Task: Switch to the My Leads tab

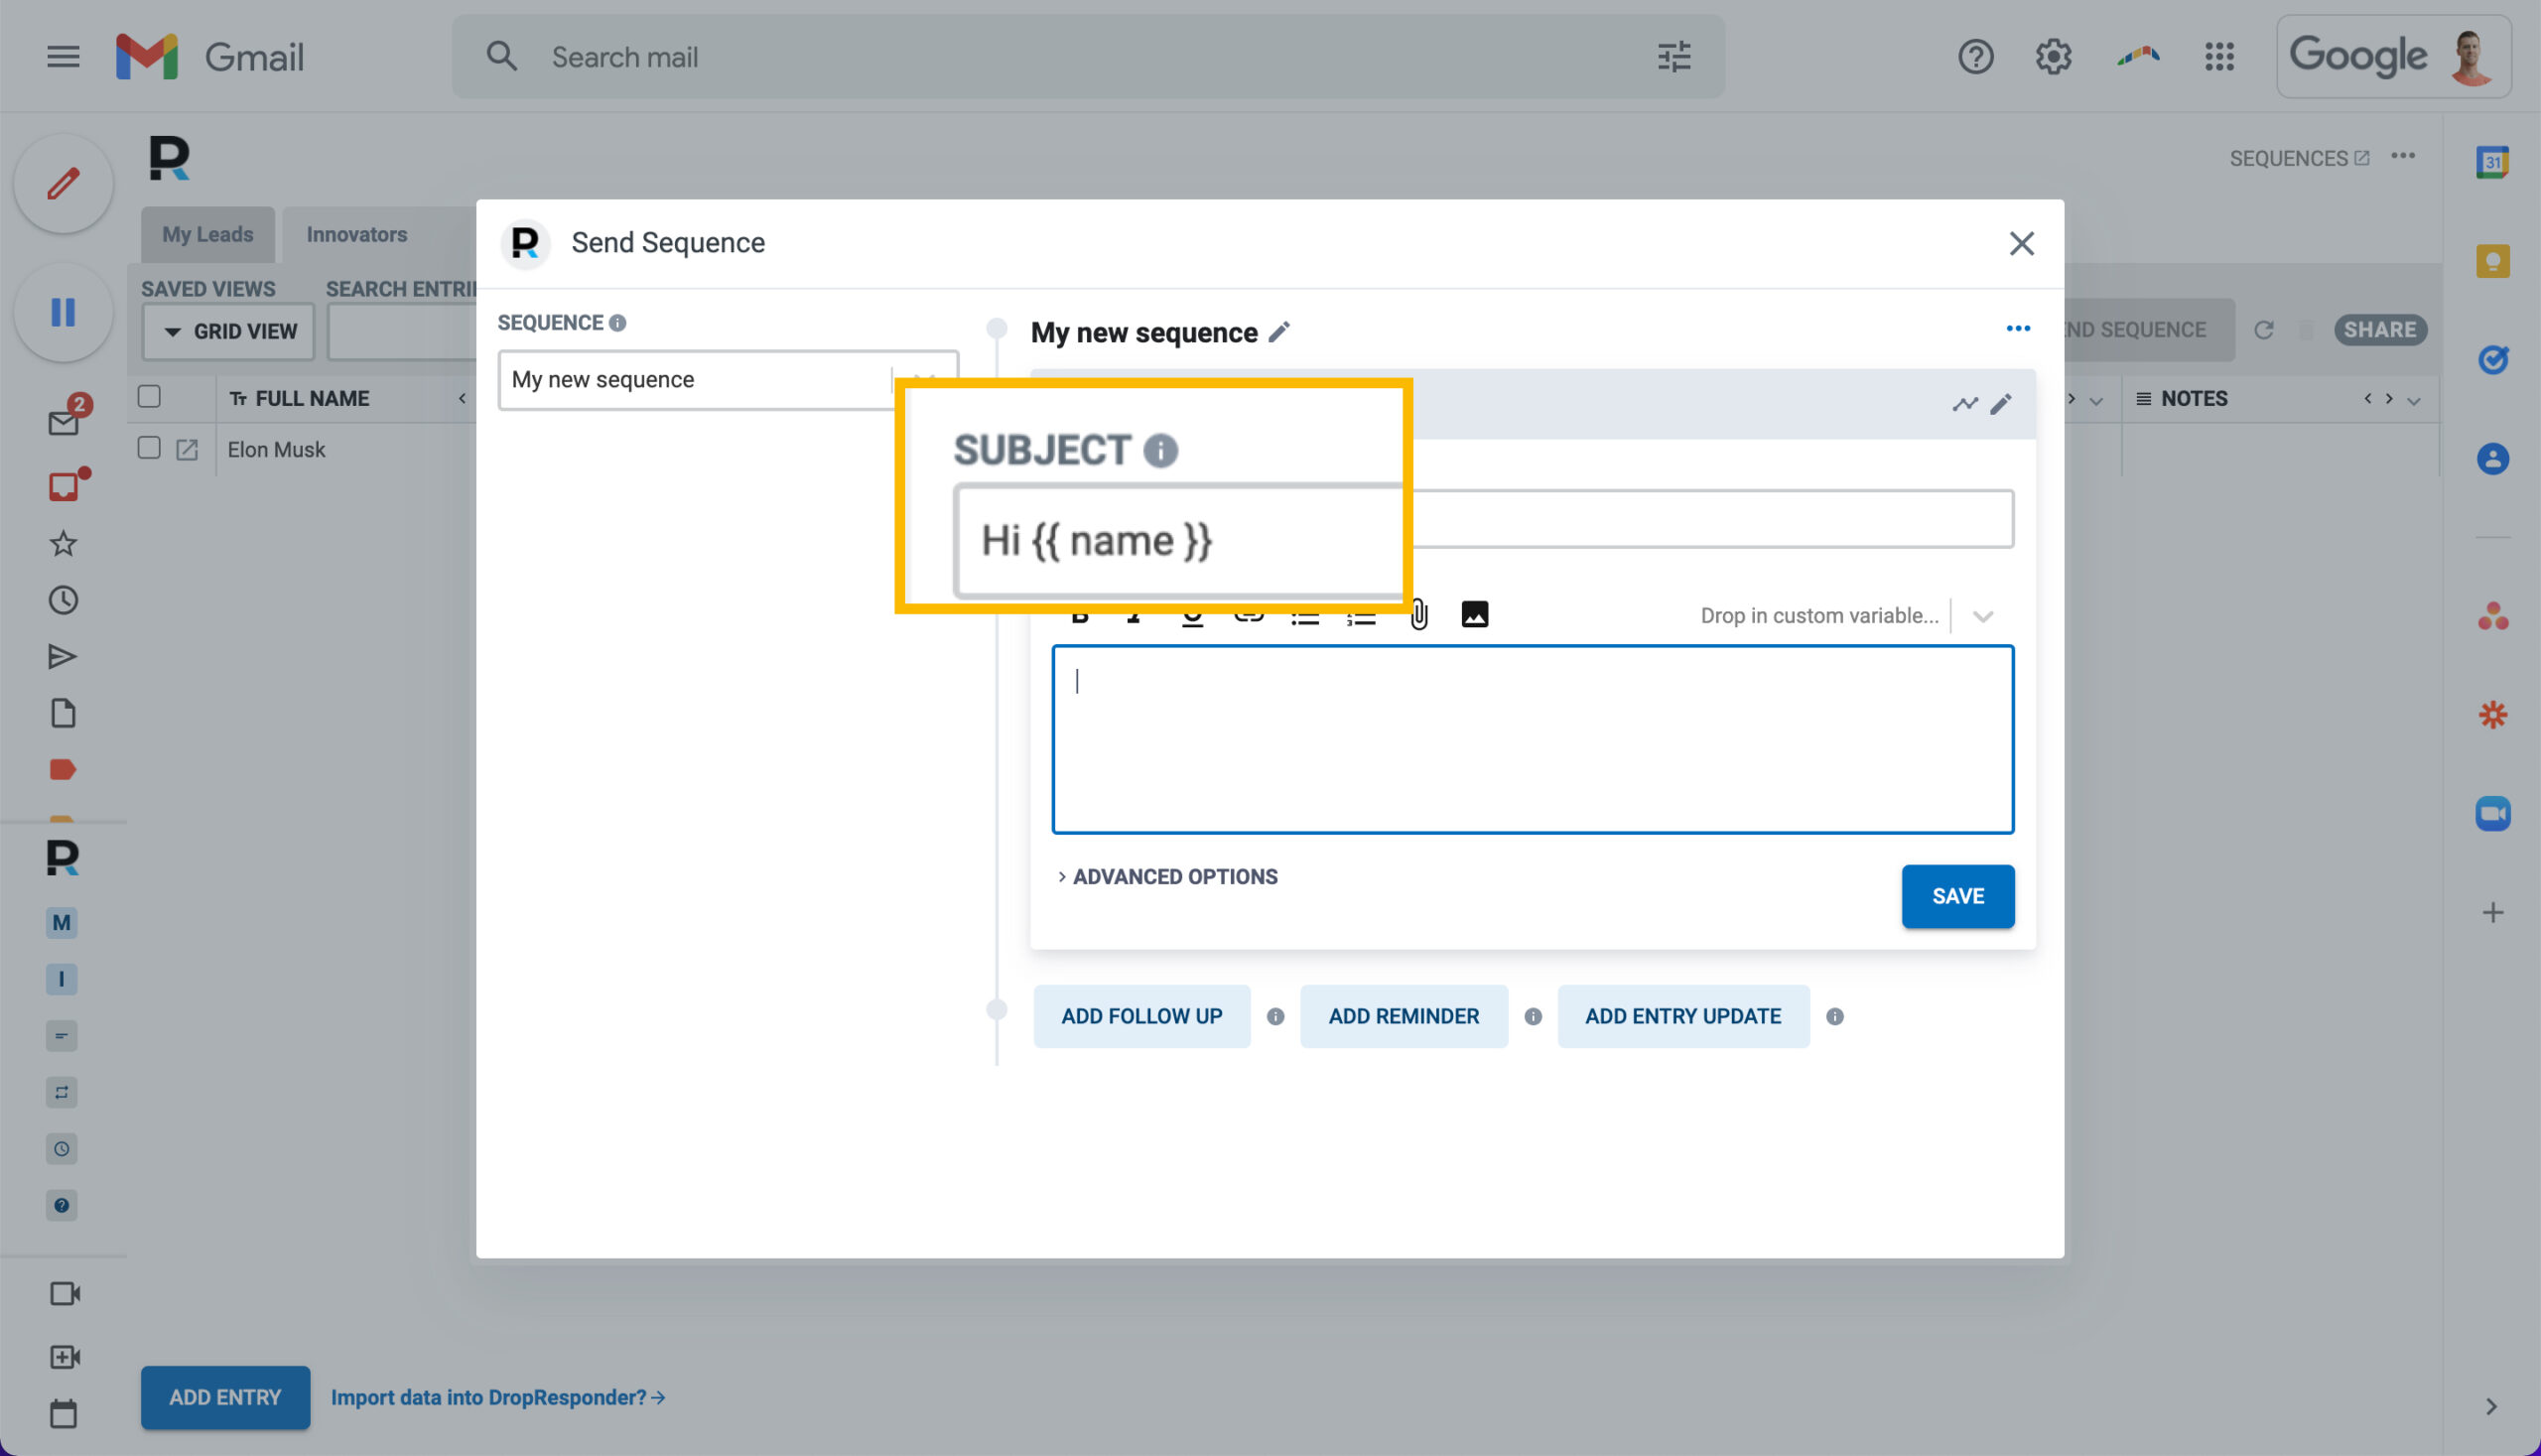Action: coord(208,235)
